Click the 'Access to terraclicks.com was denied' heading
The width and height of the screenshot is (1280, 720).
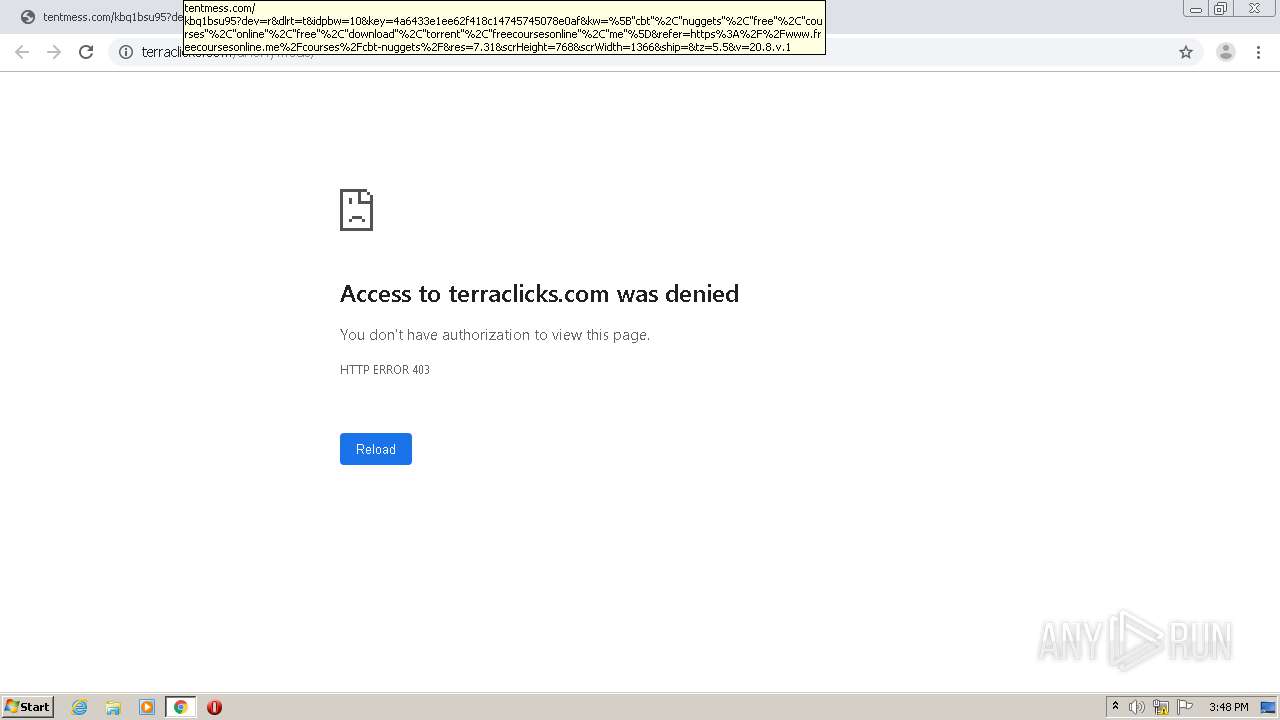[539, 294]
